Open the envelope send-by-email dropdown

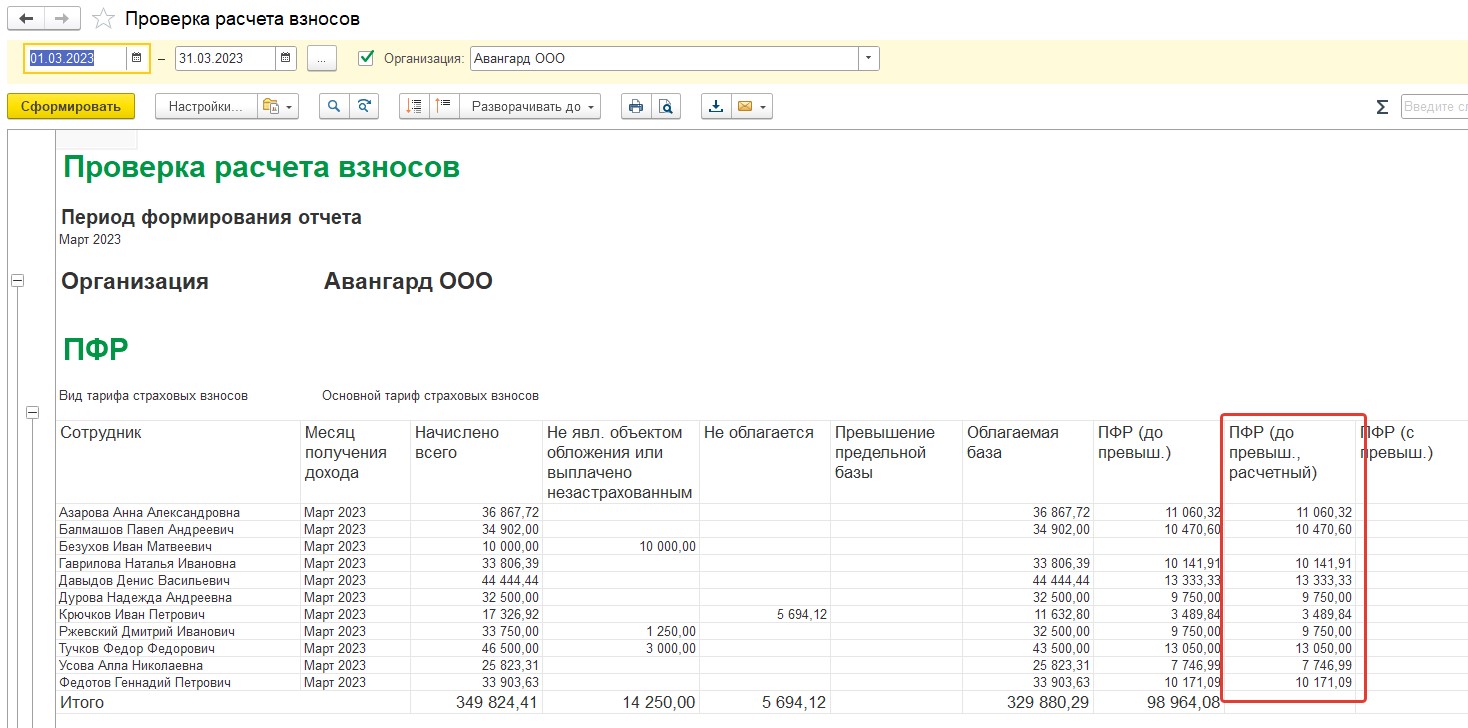tap(752, 107)
